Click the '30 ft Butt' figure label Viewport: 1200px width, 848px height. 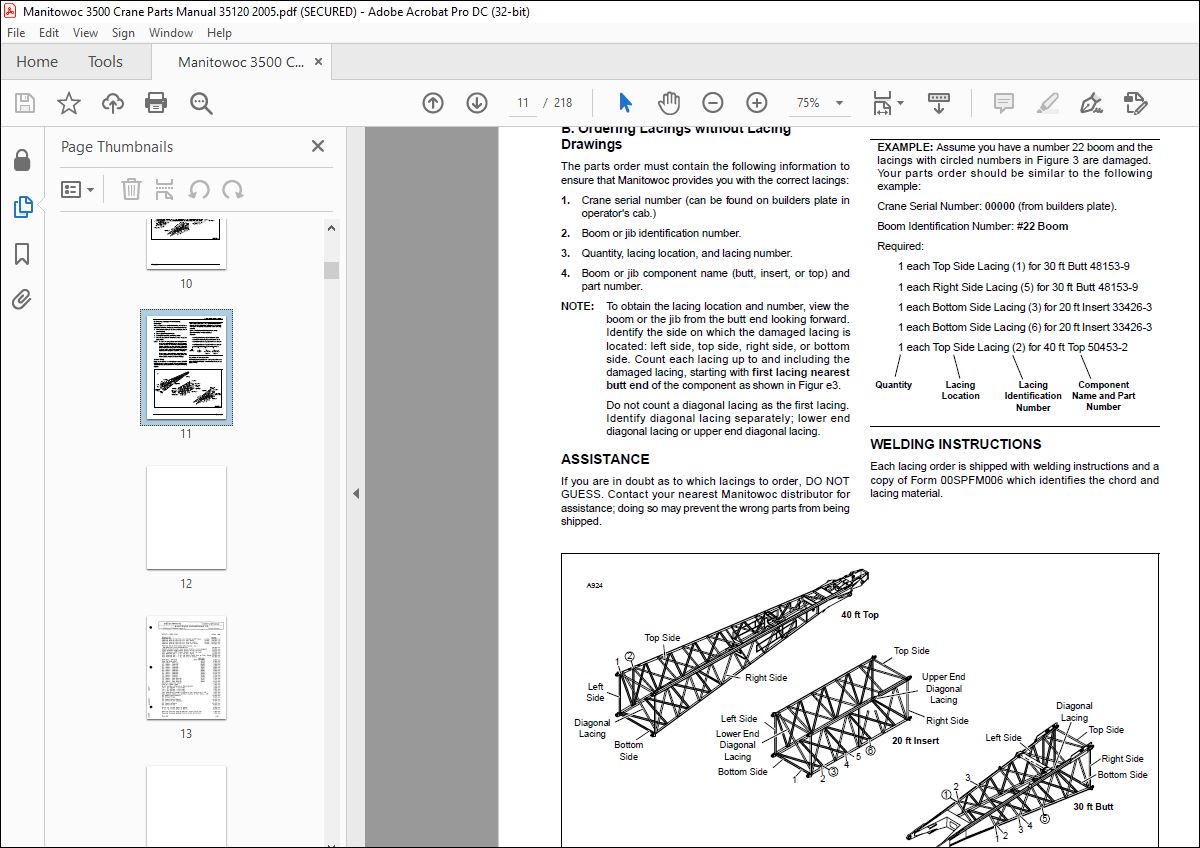[1093, 806]
